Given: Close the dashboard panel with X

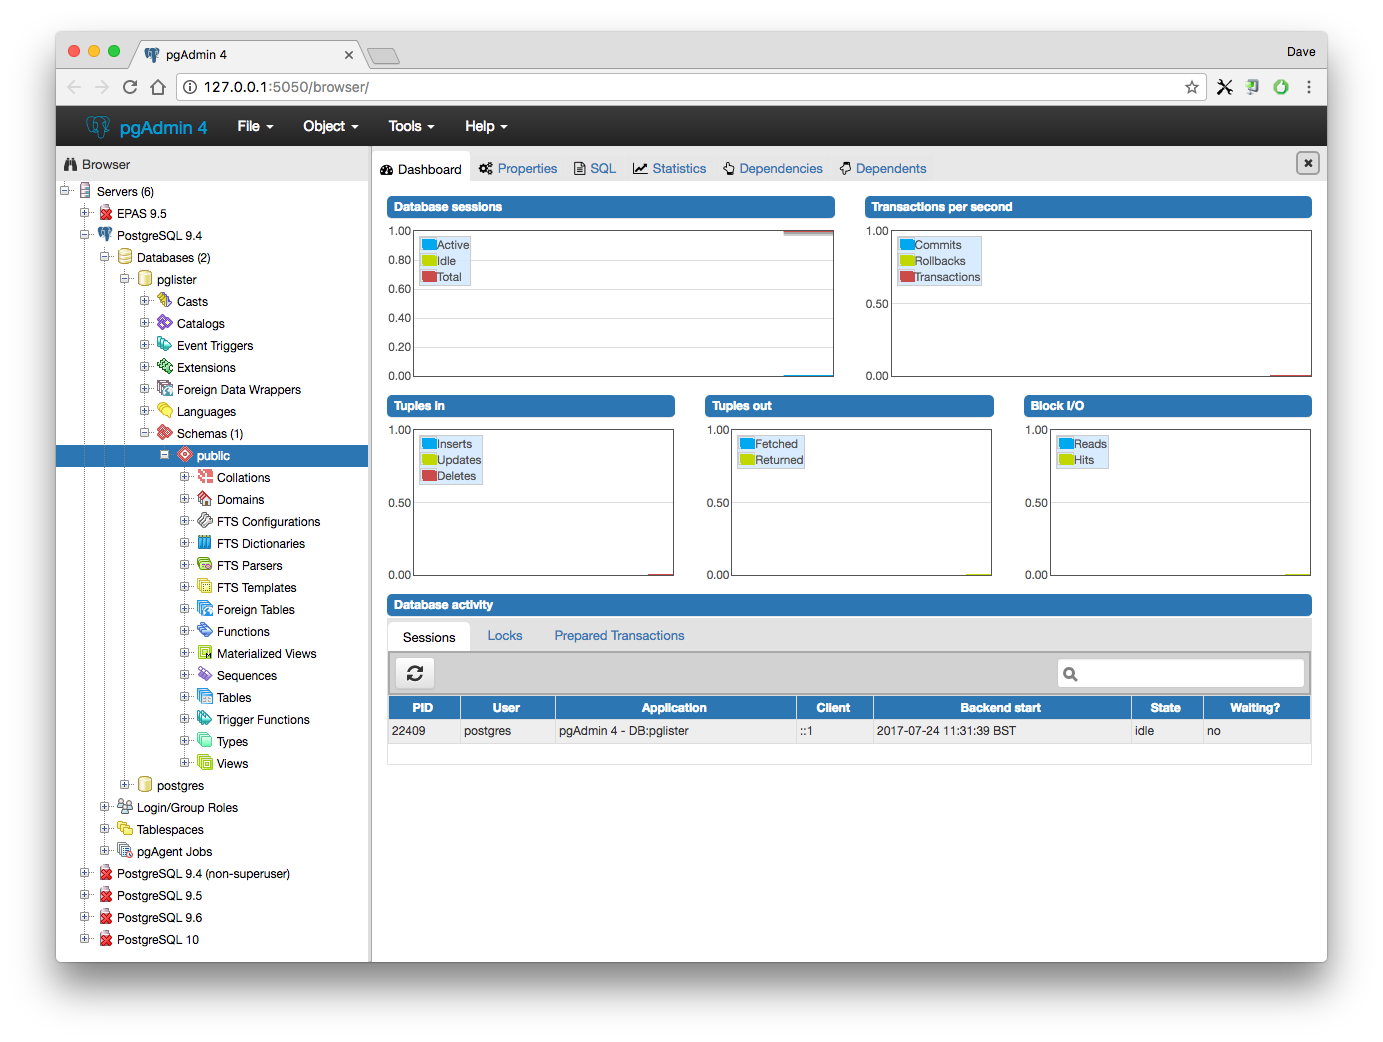Looking at the screenshot, I should 1307,163.
